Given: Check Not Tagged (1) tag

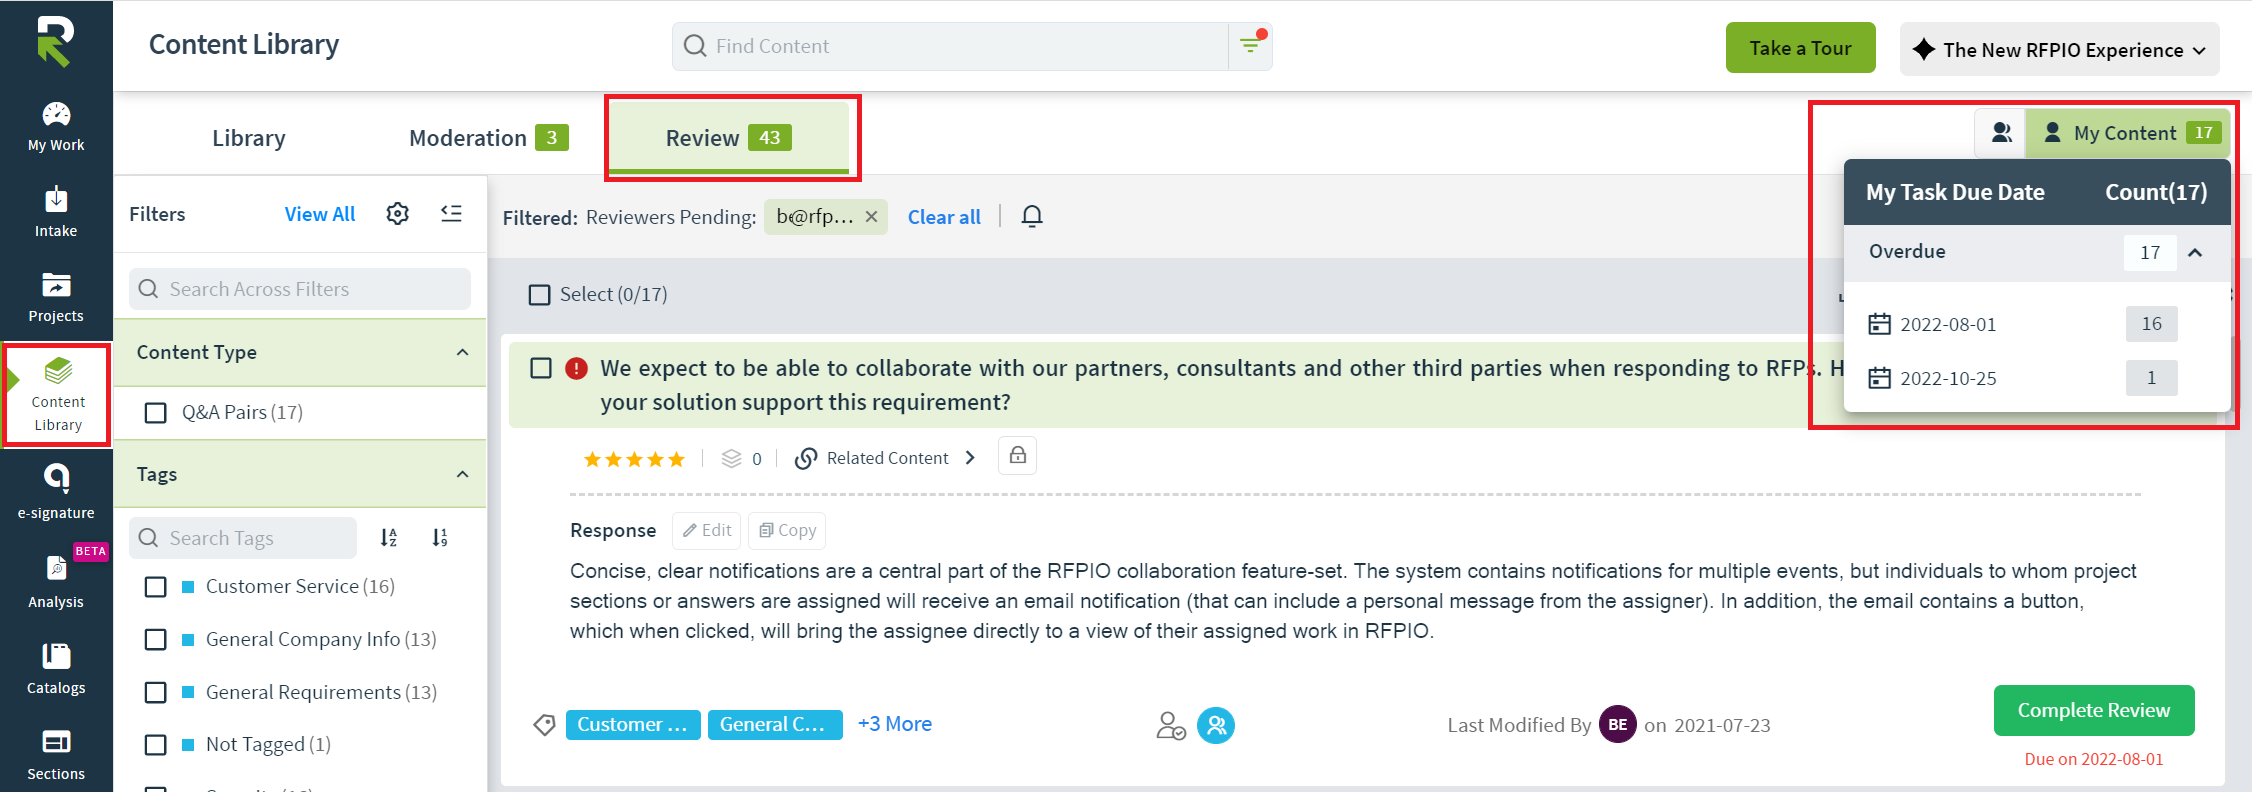Looking at the screenshot, I should pos(156,745).
